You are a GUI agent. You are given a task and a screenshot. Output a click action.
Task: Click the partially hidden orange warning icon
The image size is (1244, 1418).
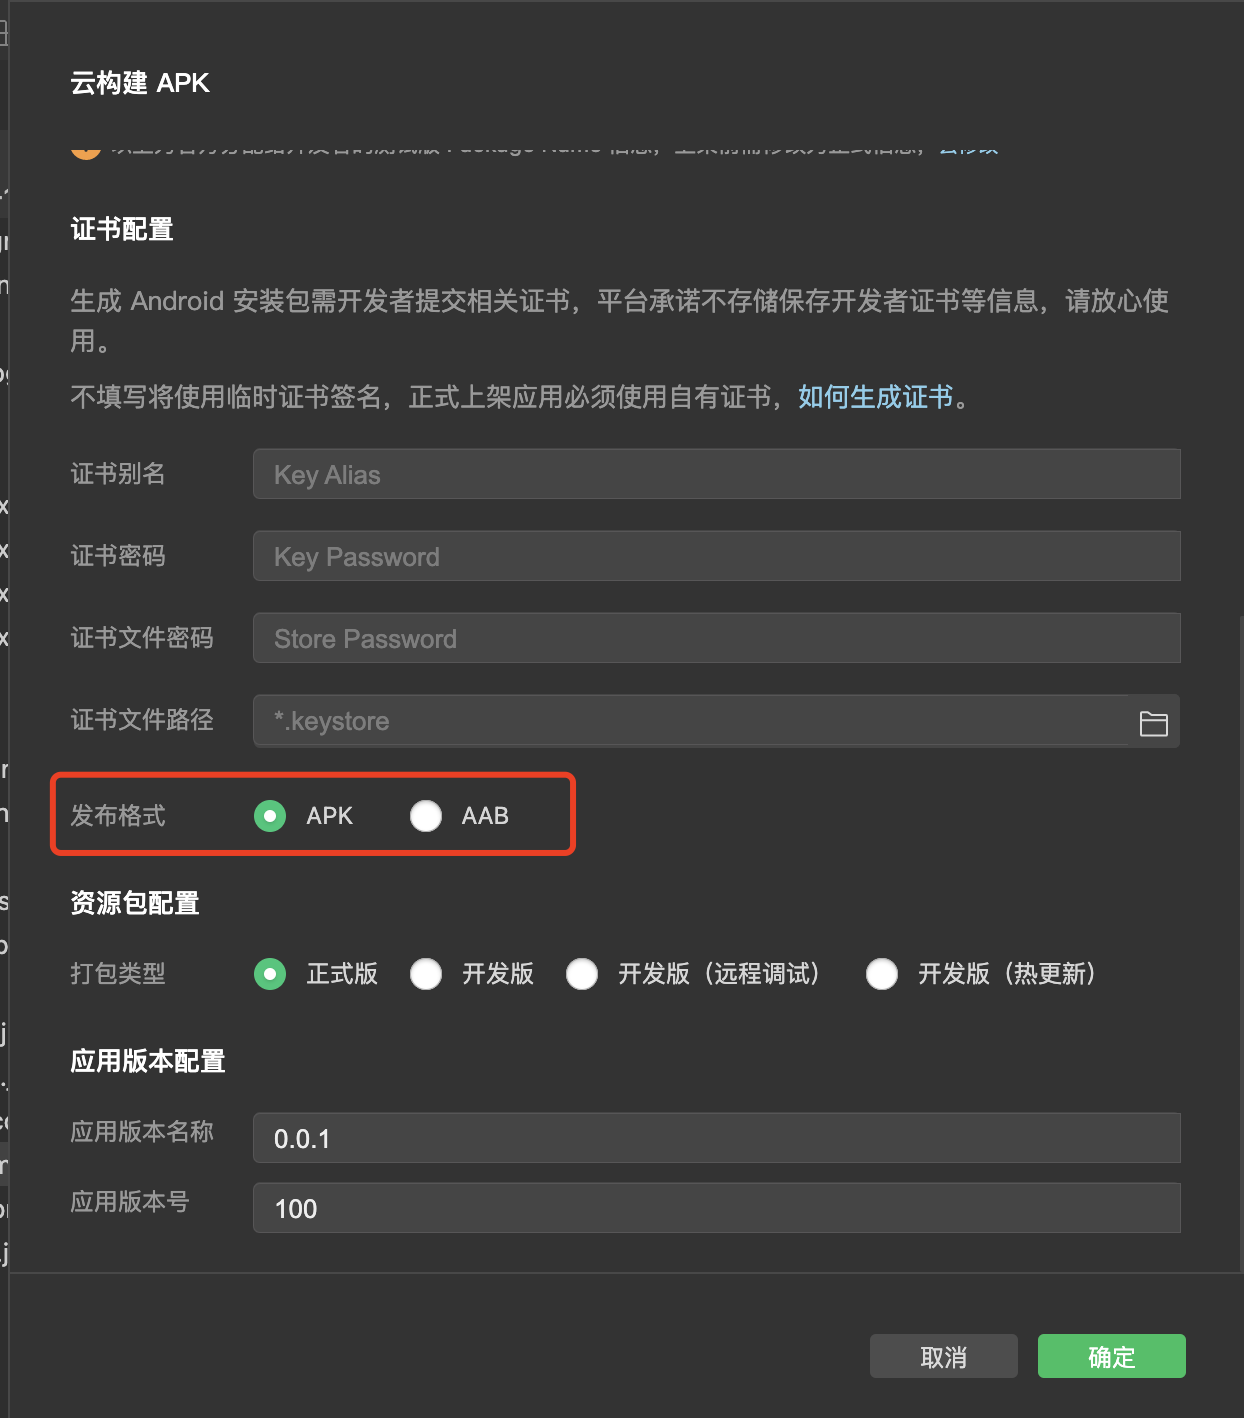(x=86, y=150)
